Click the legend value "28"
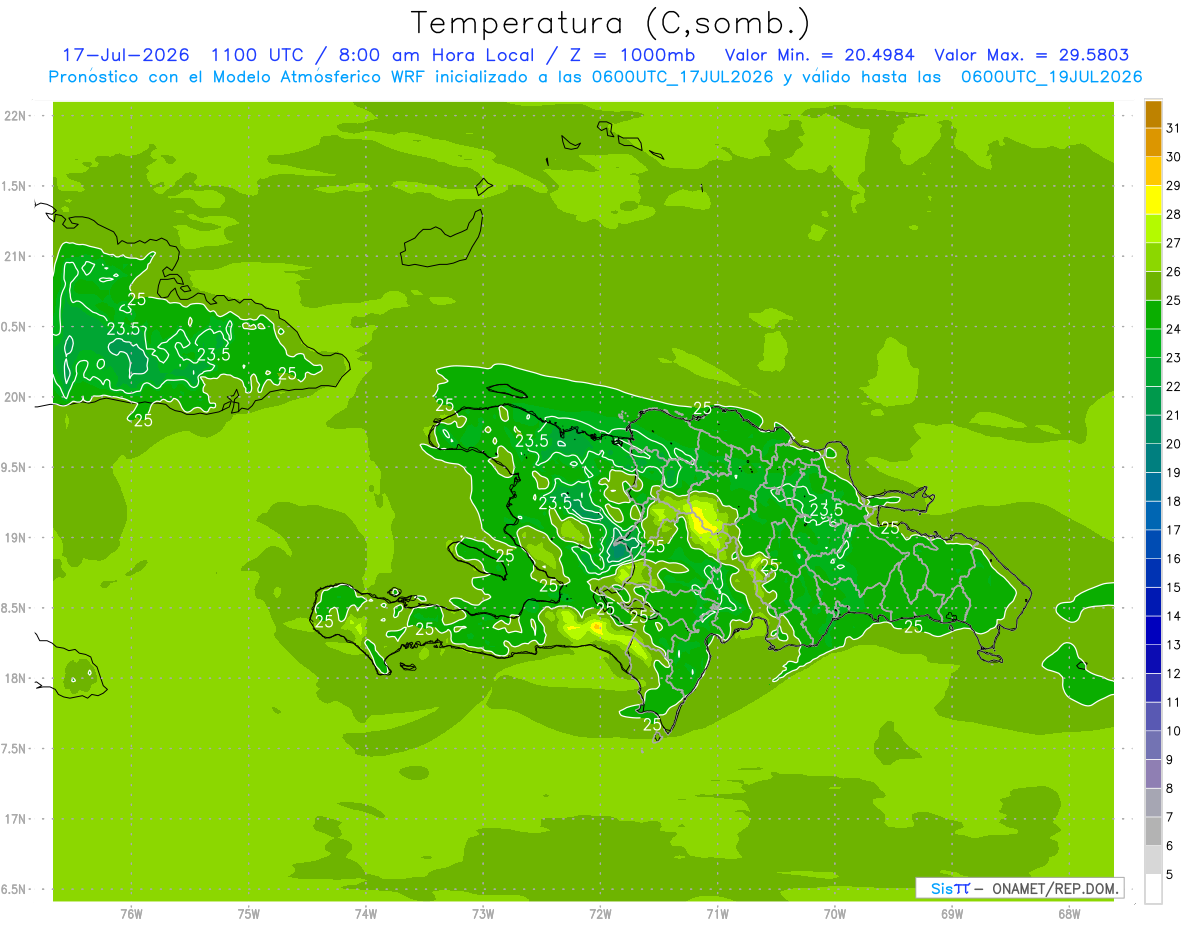The height and width of the screenshot is (927, 1200). pyautogui.click(x=1173, y=214)
